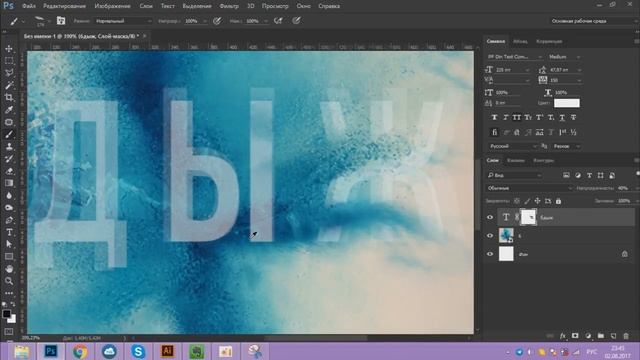This screenshot has width=640, height=360.
Task: Open the workspace switcher button
Action: coord(592,21)
